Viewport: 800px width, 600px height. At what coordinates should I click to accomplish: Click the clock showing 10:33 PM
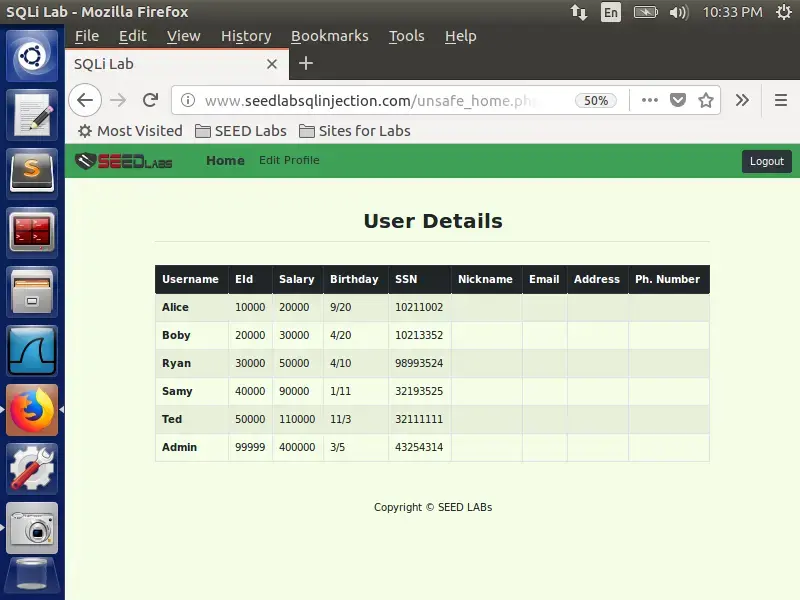click(x=732, y=12)
